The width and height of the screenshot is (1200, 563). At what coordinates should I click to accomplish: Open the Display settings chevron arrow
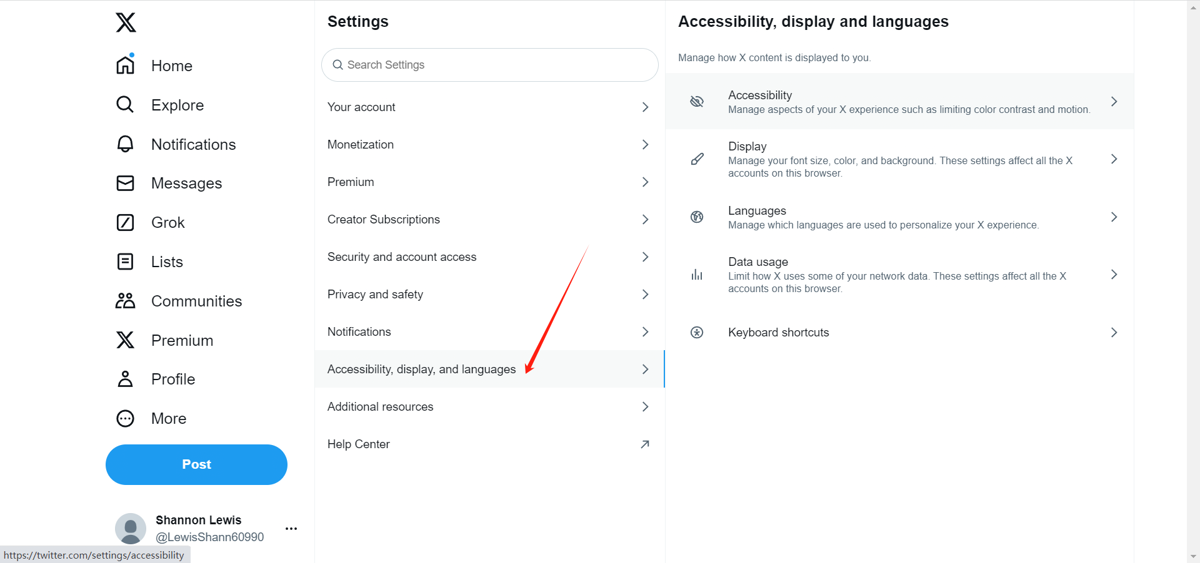[1113, 159]
